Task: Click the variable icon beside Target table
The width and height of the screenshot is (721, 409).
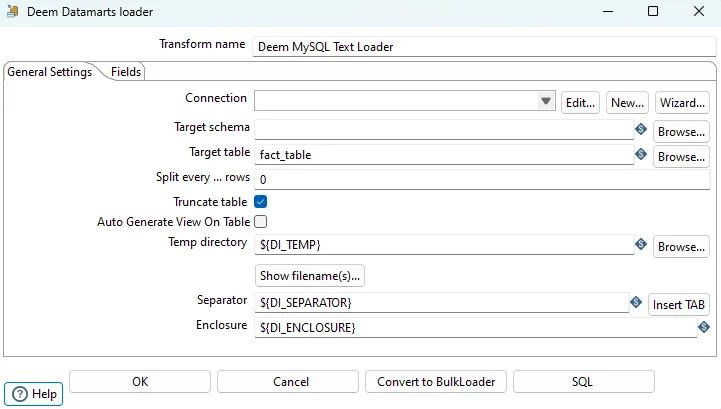Action: point(641,154)
